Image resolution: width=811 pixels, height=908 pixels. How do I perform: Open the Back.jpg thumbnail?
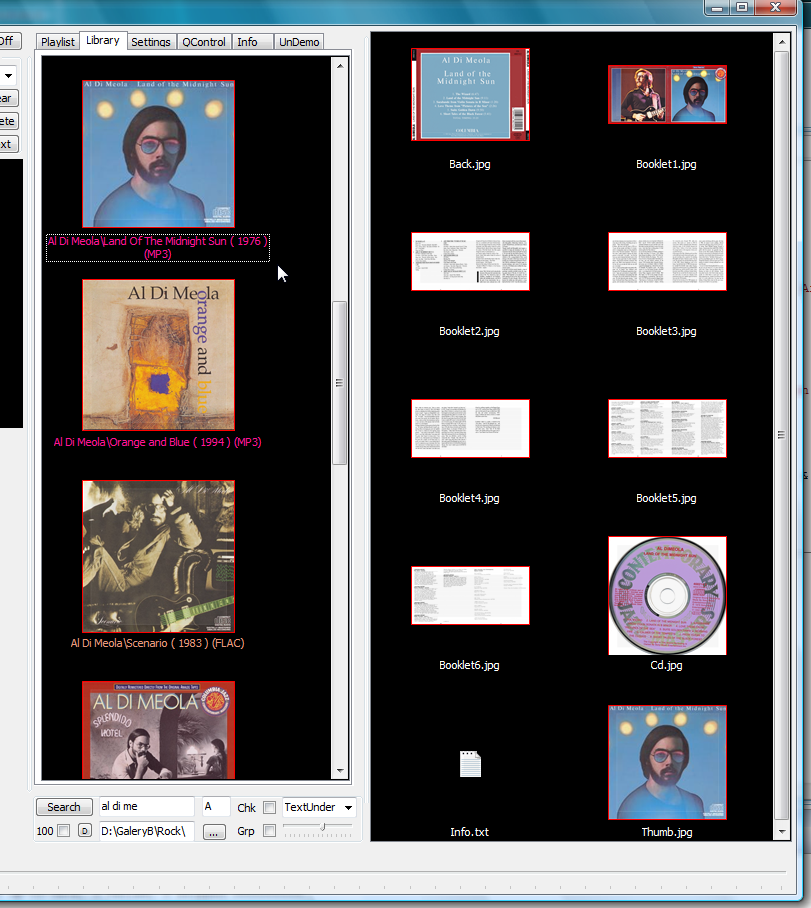(470, 94)
